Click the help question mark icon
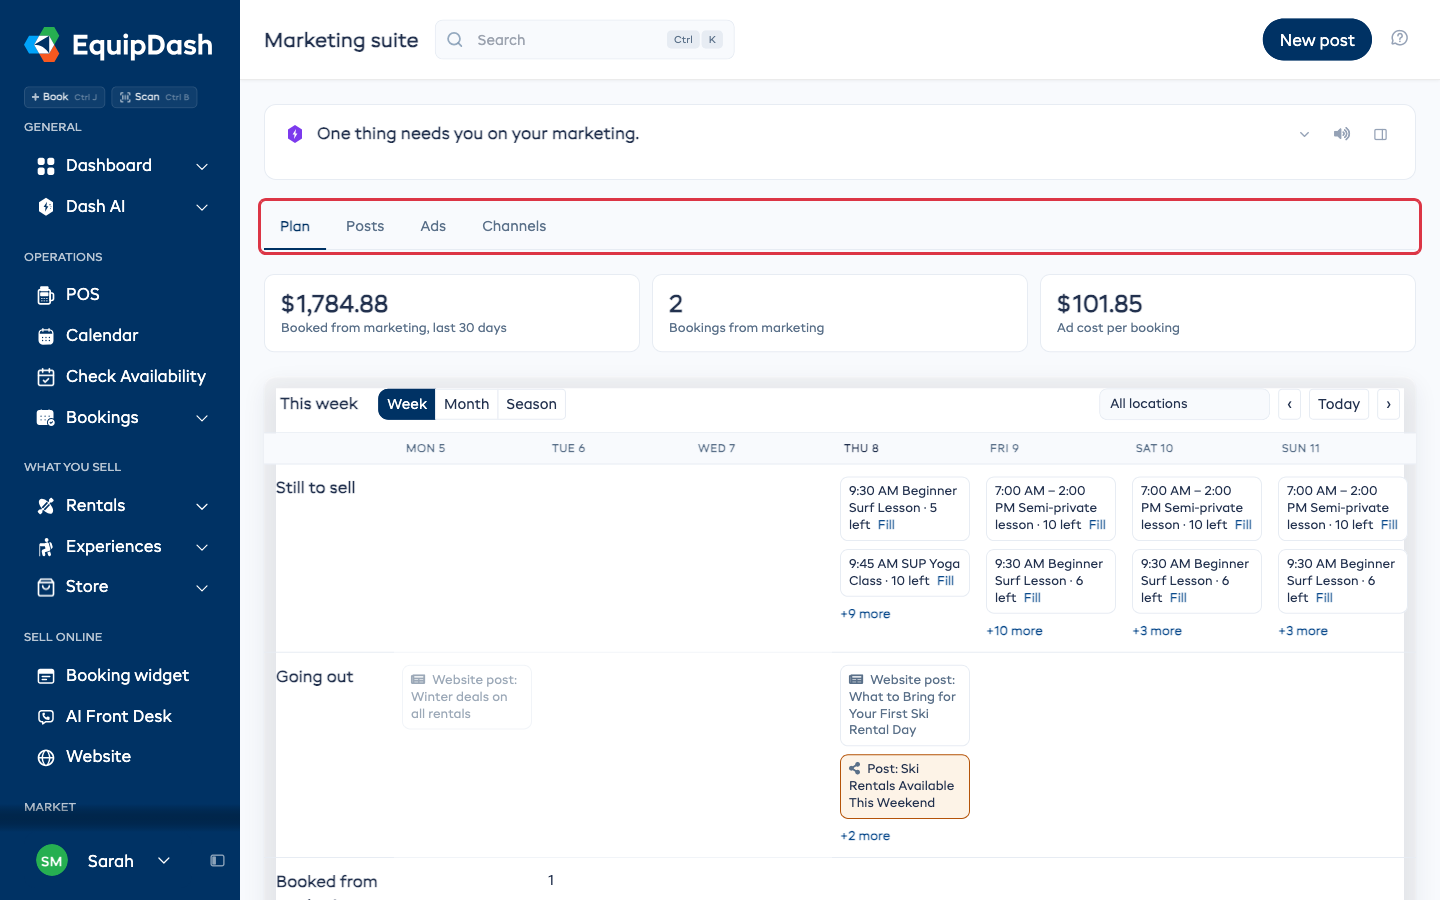 (x=1400, y=38)
